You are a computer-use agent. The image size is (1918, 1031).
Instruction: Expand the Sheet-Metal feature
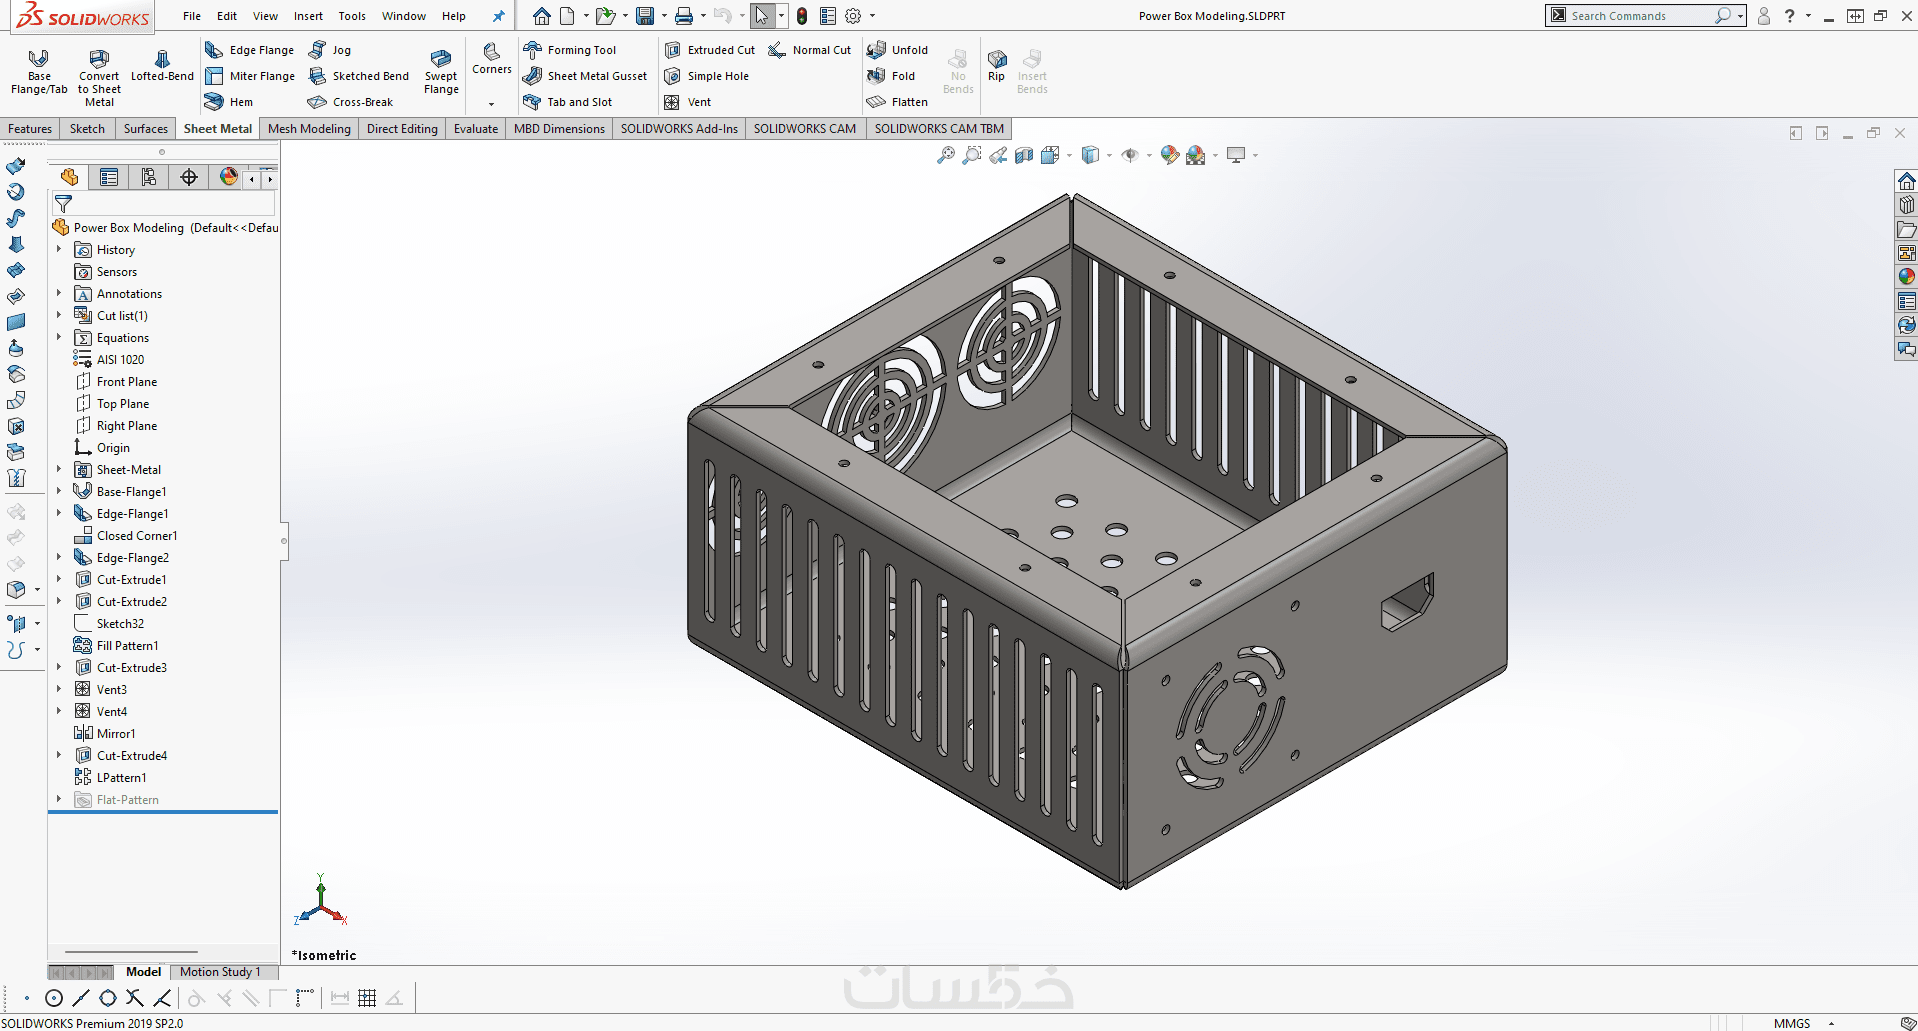[x=59, y=470]
